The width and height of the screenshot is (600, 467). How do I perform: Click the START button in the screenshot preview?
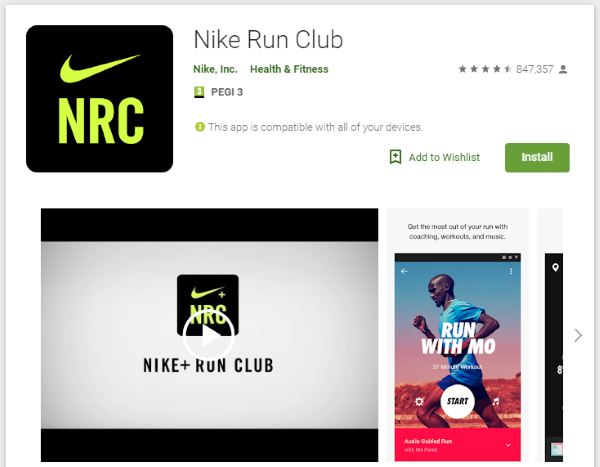pyautogui.click(x=458, y=401)
